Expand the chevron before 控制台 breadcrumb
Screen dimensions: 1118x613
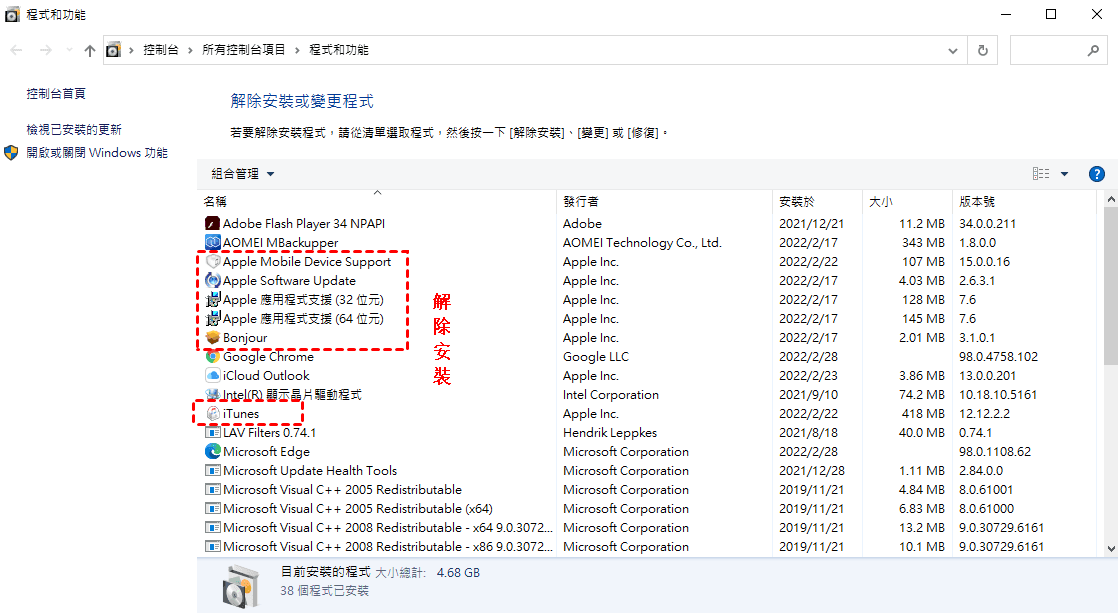pyautogui.click(x=131, y=51)
